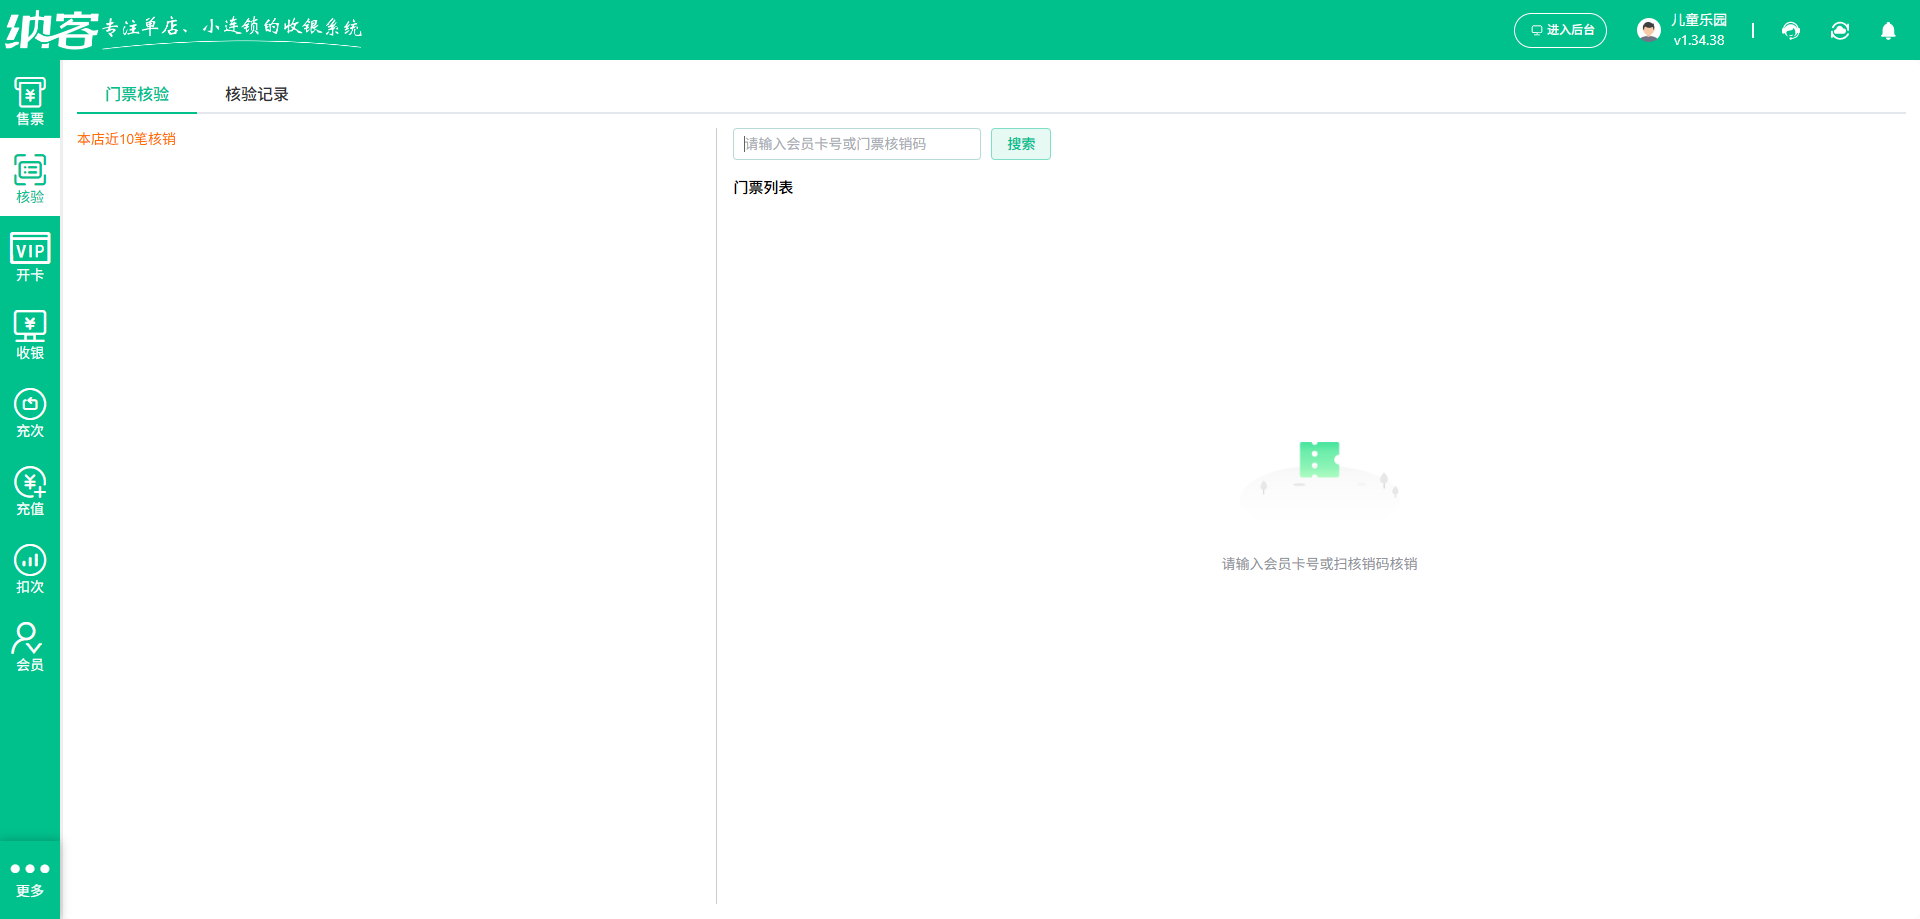The width and height of the screenshot is (1920, 919).
Task: Go to 收银 cashier icon
Action: click(x=30, y=335)
